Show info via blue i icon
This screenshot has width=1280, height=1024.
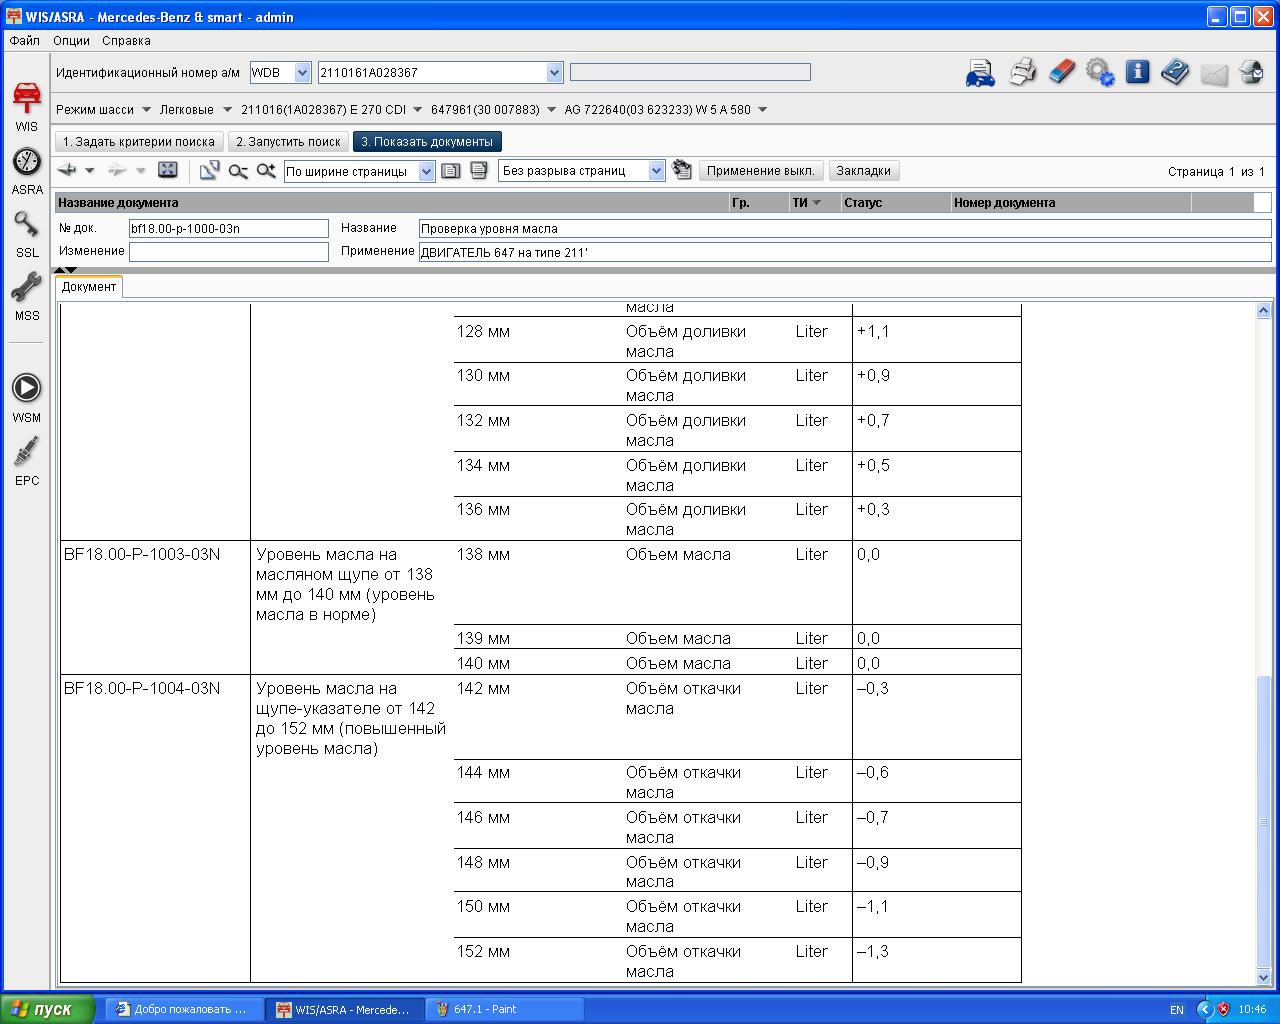[x=1137, y=71]
